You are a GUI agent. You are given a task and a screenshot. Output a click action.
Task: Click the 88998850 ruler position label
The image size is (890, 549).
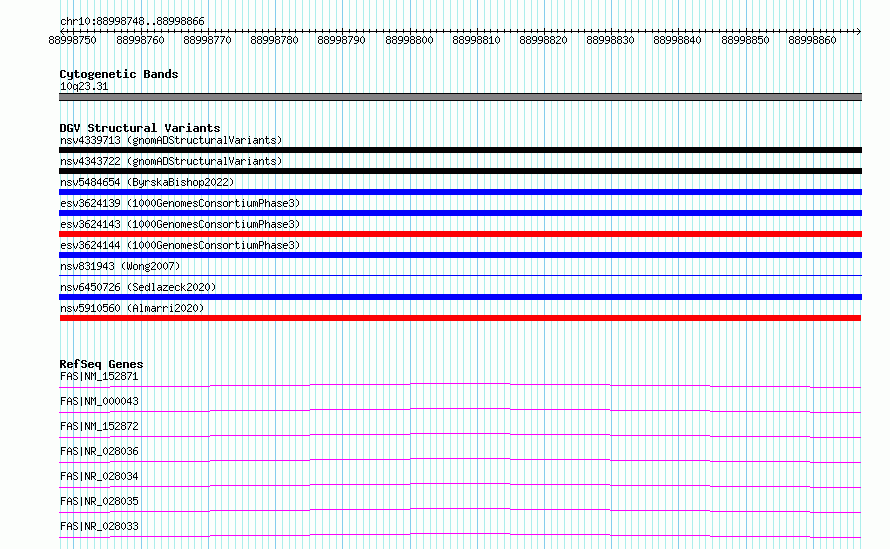coord(745,40)
